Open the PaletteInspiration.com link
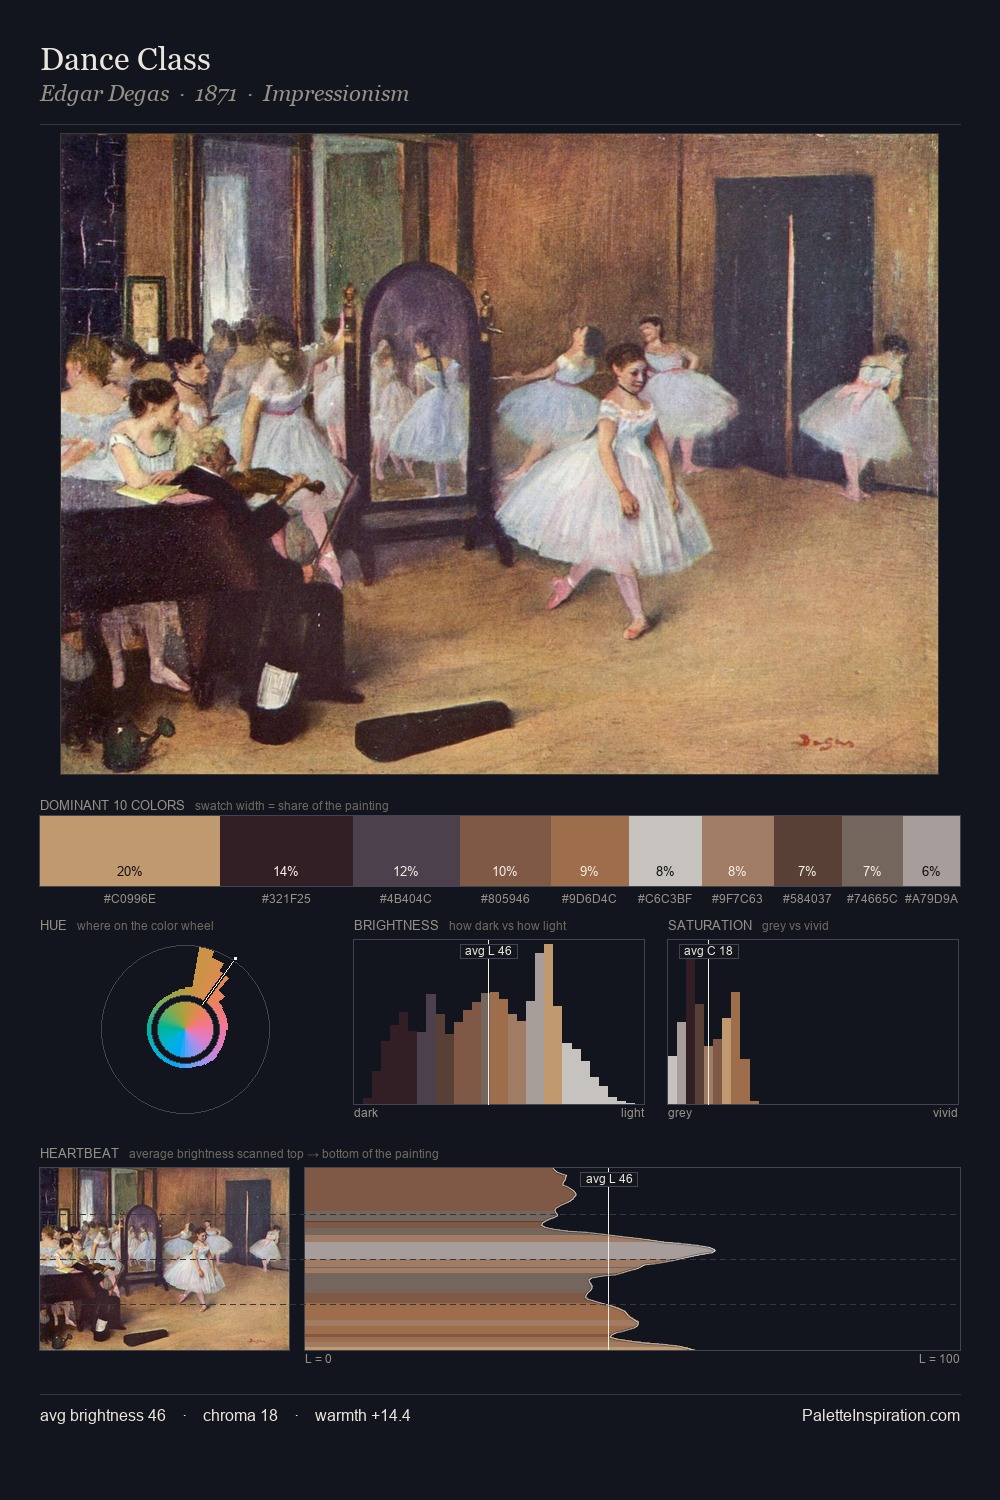The height and width of the screenshot is (1500, 1000). pyautogui.click(x=881, y=1415)
